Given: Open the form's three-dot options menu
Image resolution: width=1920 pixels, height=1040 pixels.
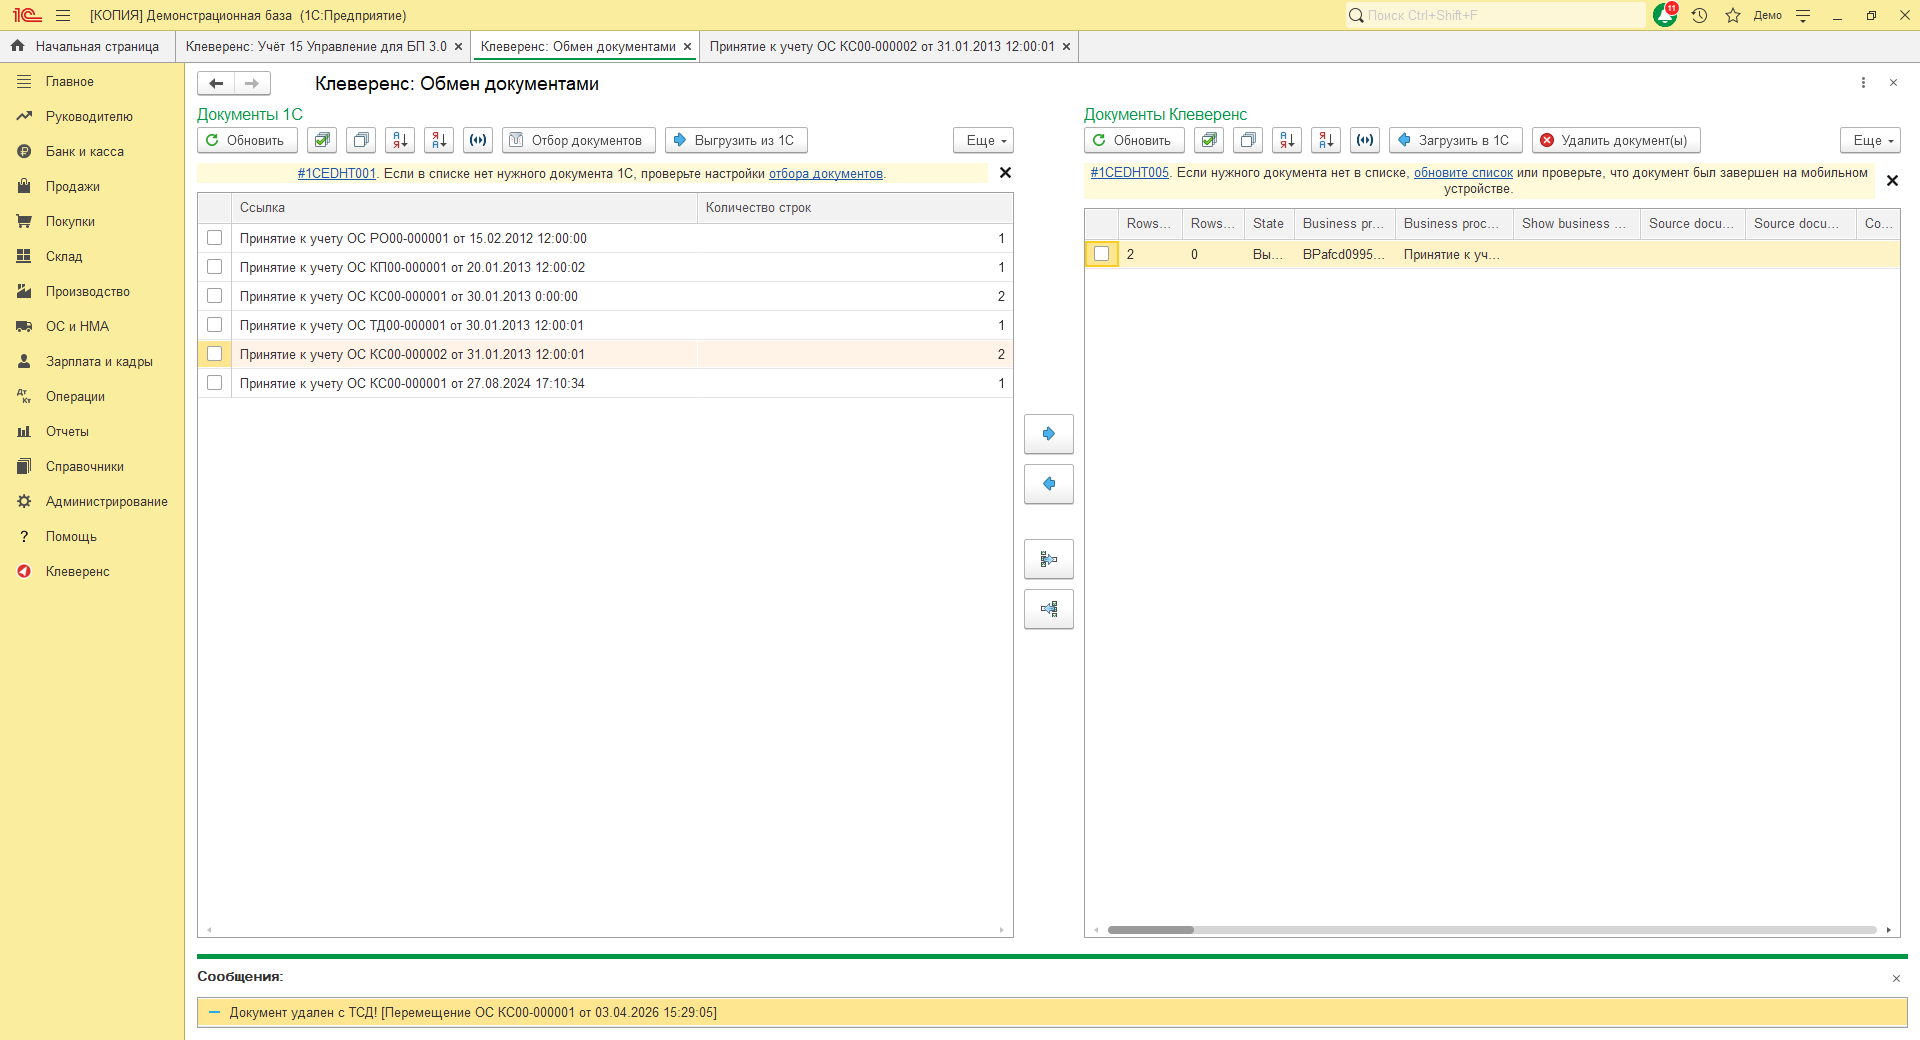Looking at the screenshot, I should [x=1863, y=83].
